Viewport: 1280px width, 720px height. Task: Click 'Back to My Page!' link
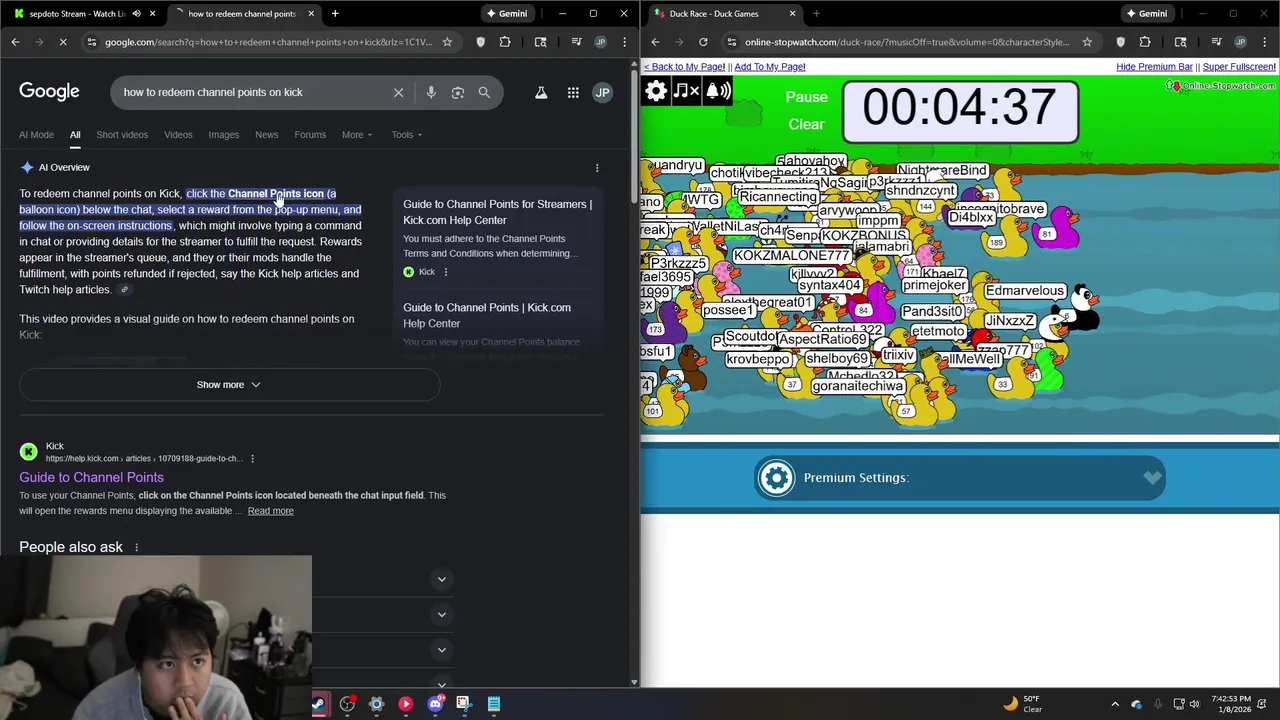684,67
